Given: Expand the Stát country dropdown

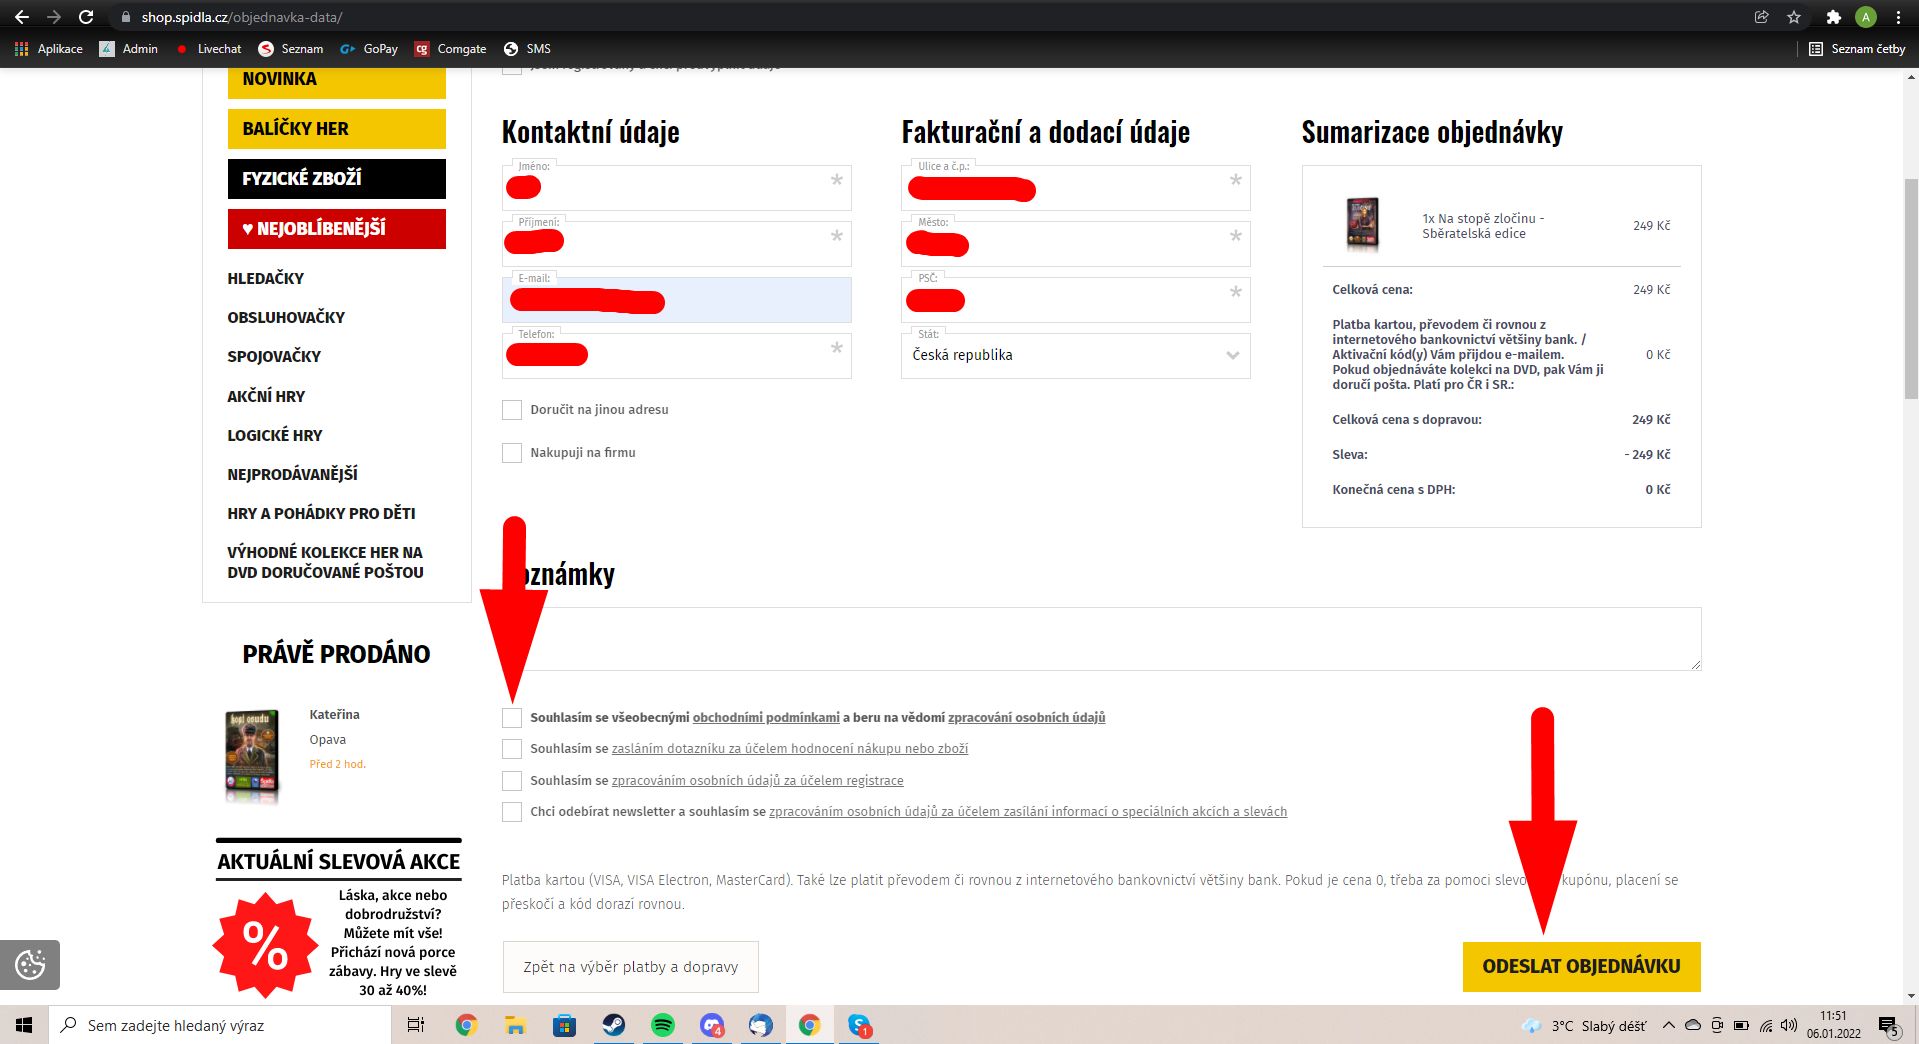Looking at the screenshot, I should tap(1075, 356).
